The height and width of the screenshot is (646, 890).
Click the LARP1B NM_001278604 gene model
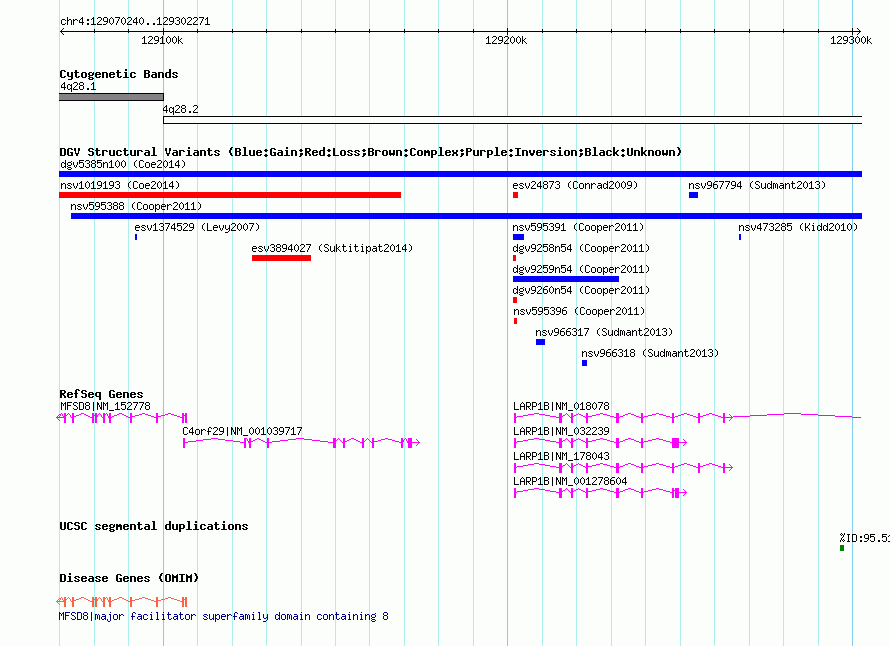601,493
